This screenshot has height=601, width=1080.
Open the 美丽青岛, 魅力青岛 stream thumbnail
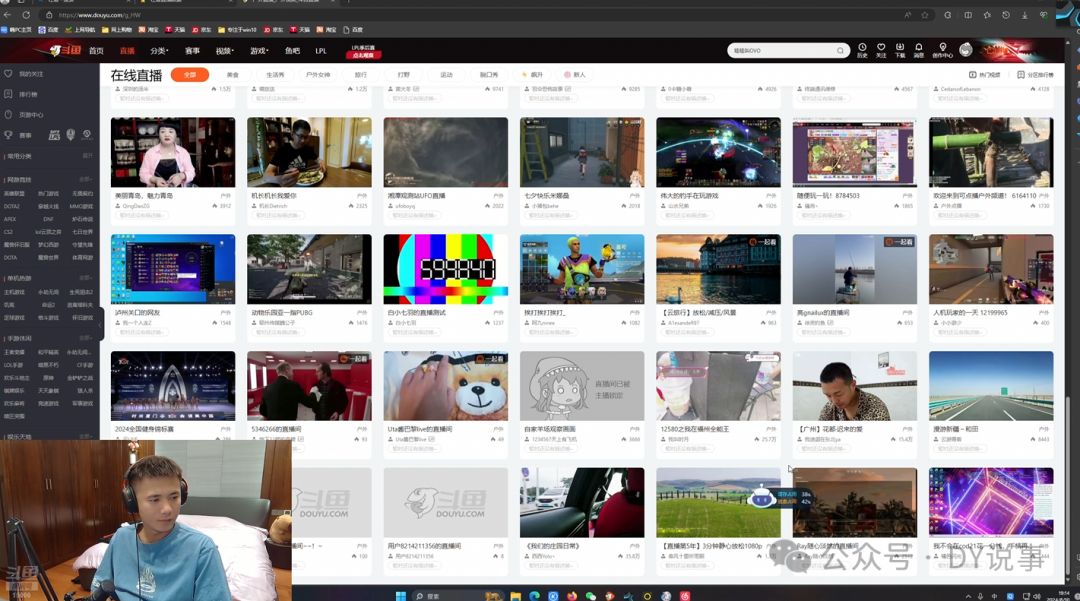point(173,152)
